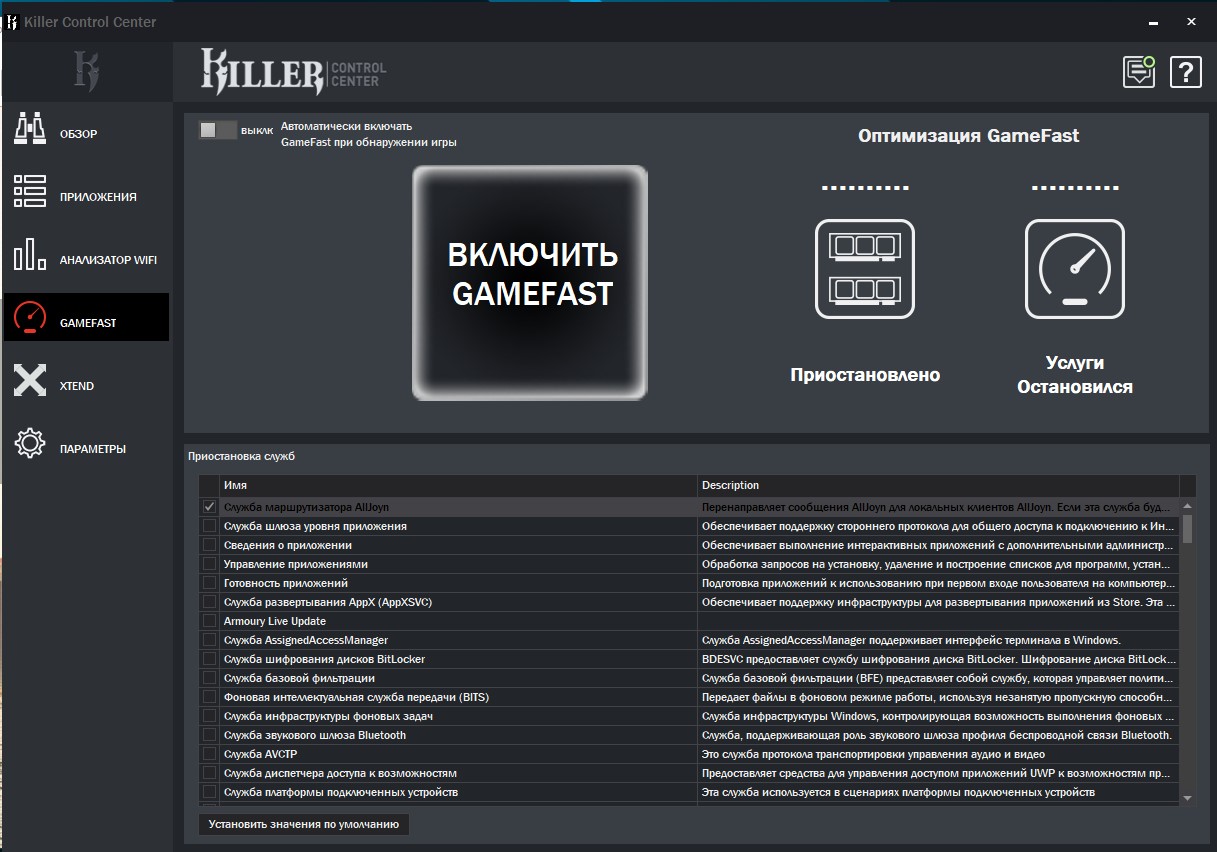Open the Applications (ПРИЛОЖЕНИЯ) list icon

(x=30, y=195)
